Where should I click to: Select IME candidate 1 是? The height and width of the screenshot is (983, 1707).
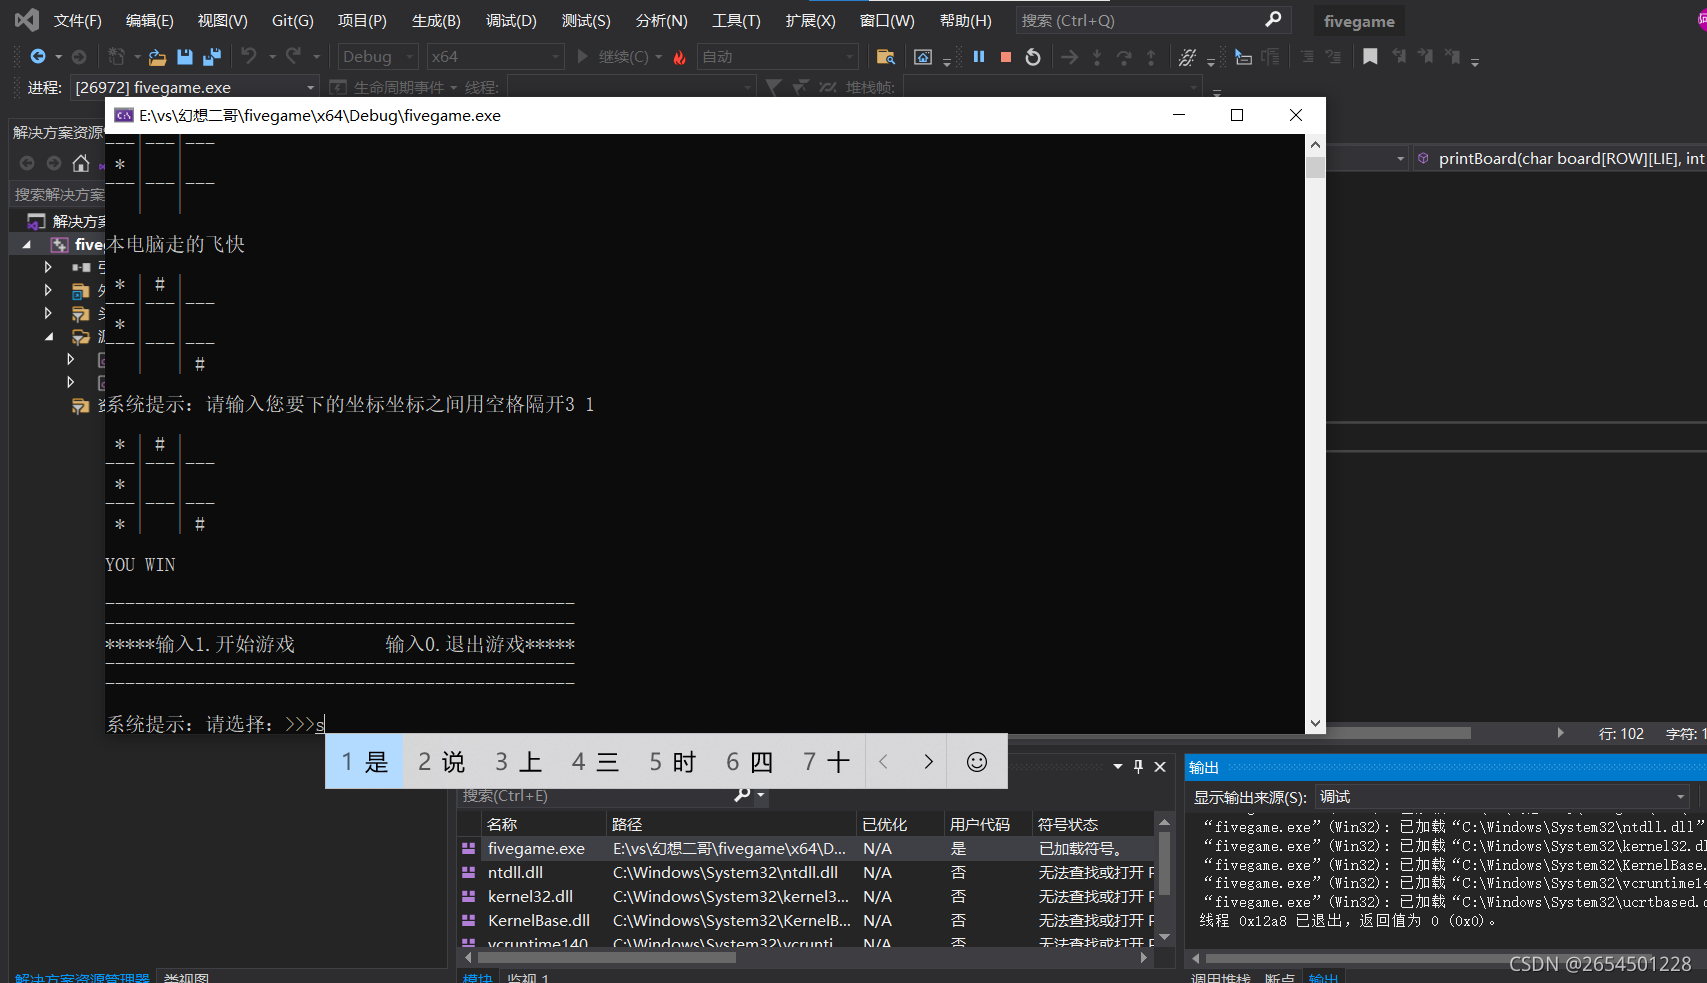pos(365,762)
